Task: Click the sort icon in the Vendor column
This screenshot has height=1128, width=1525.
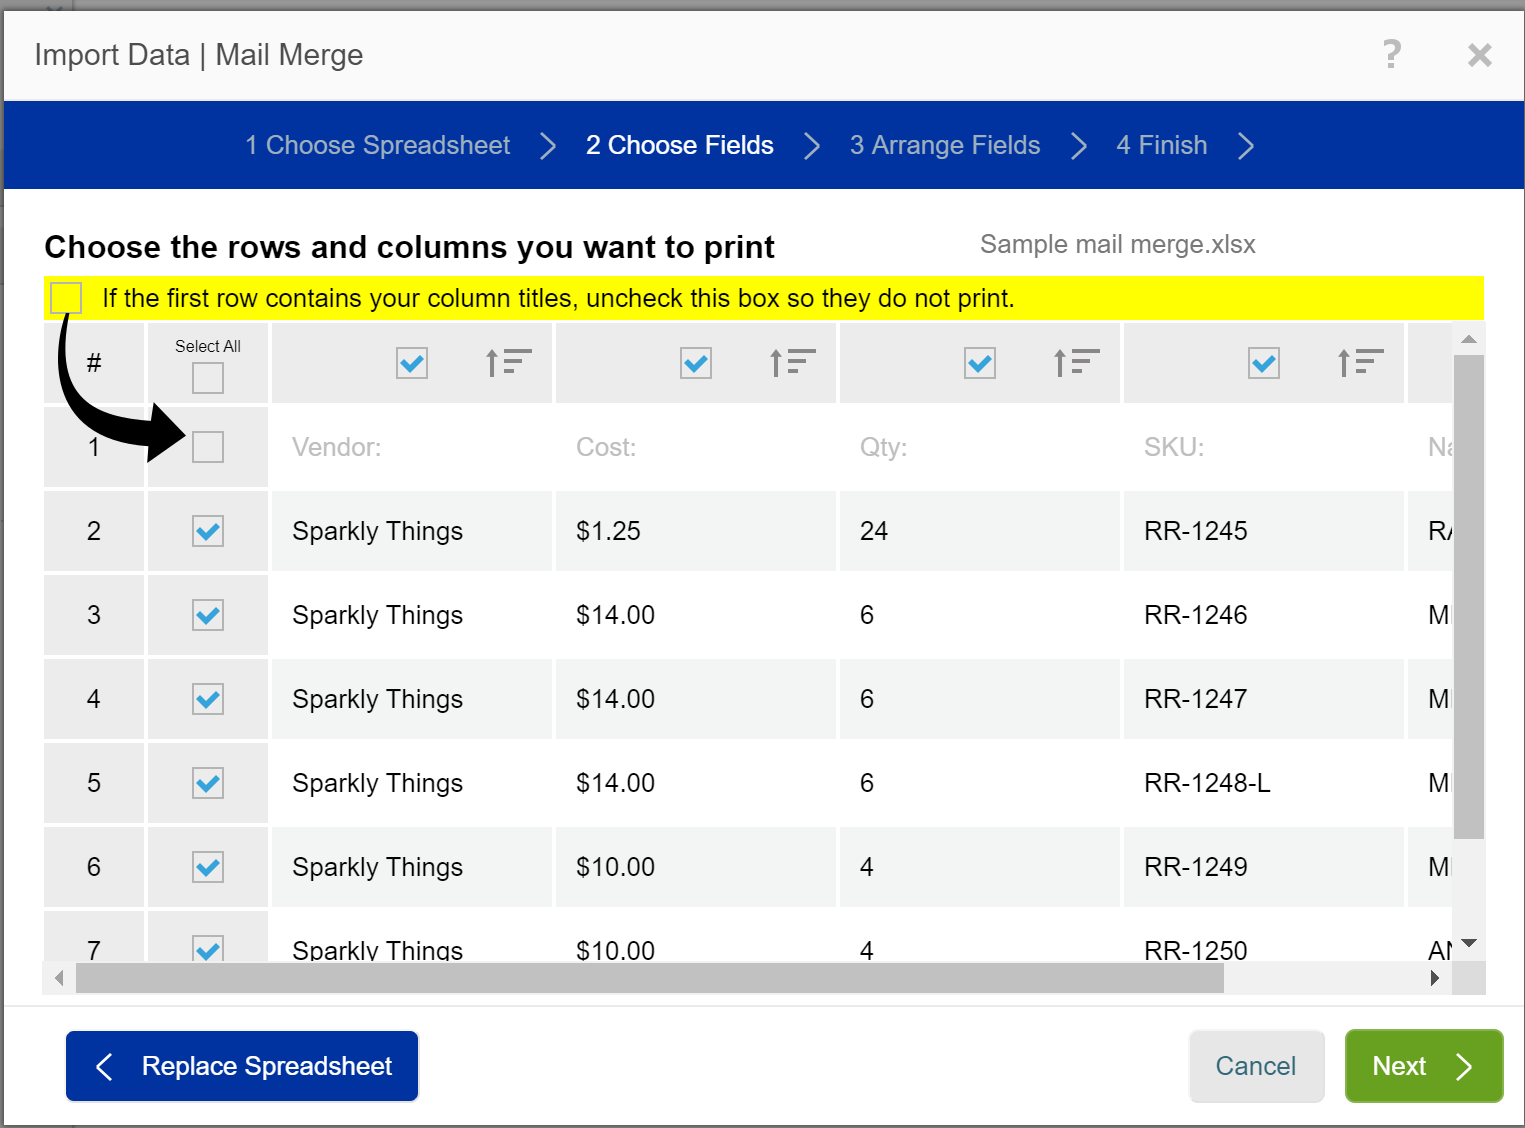Action: (x=508, y=362)
